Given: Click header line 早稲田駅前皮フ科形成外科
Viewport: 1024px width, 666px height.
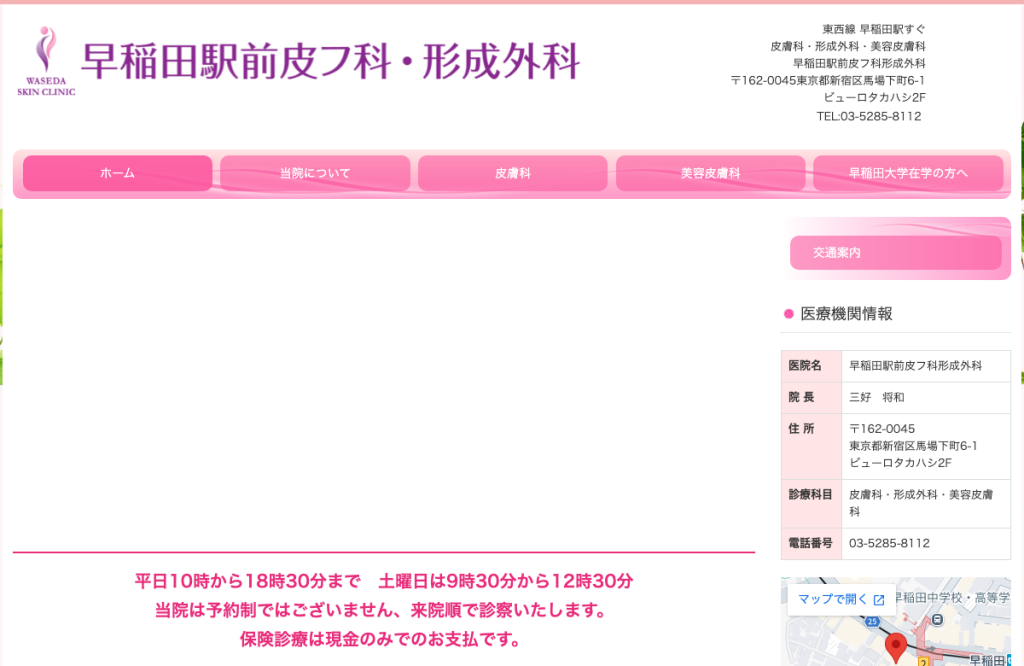Looking at the screenshot, I should tap(859, 63).
